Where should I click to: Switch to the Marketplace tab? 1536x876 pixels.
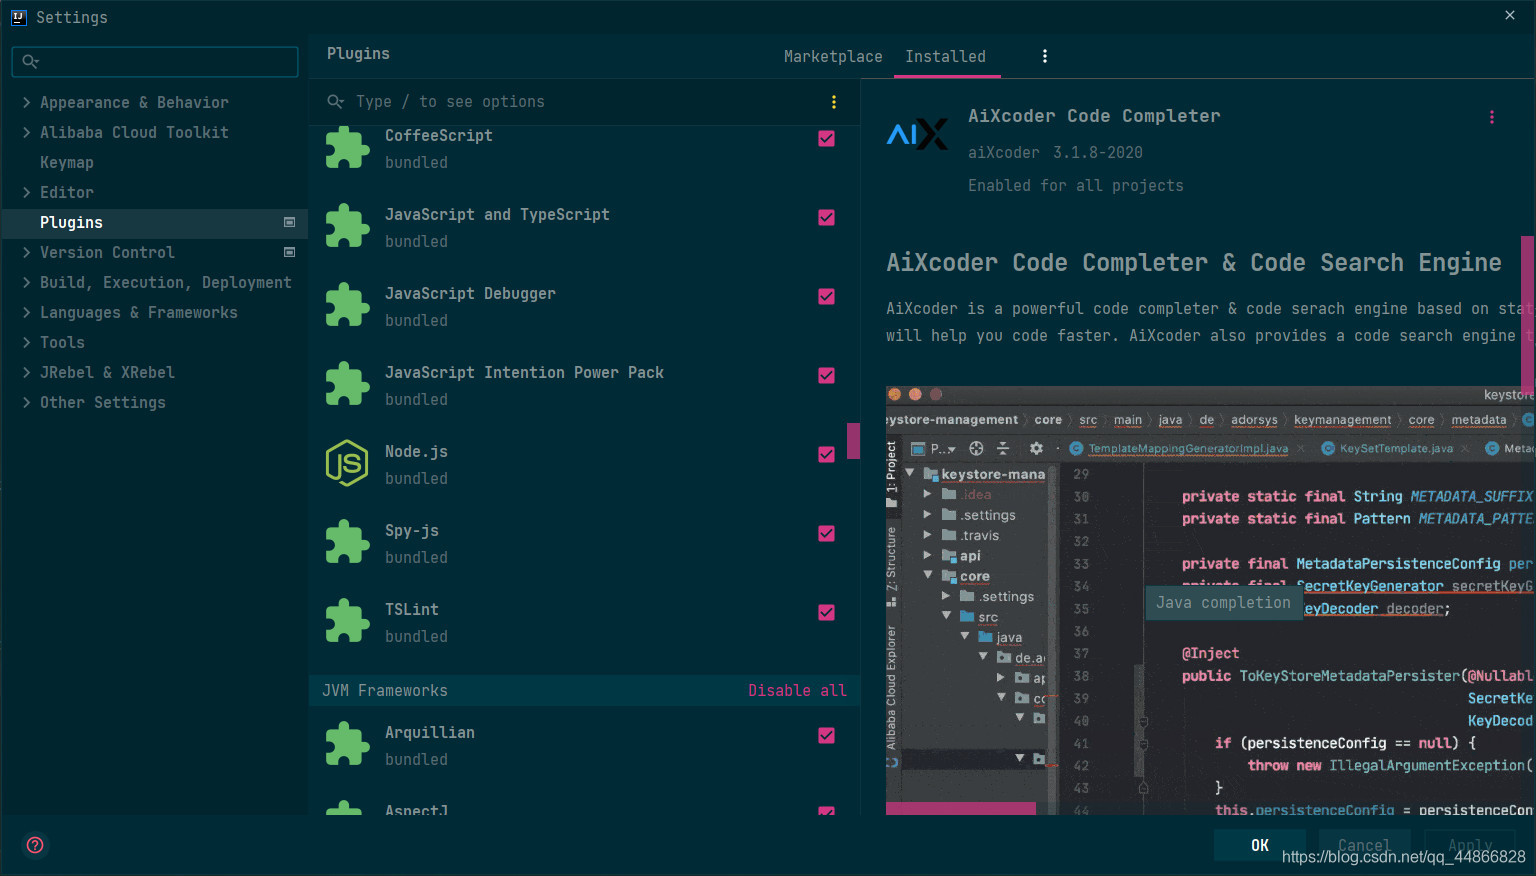(833, 57)
